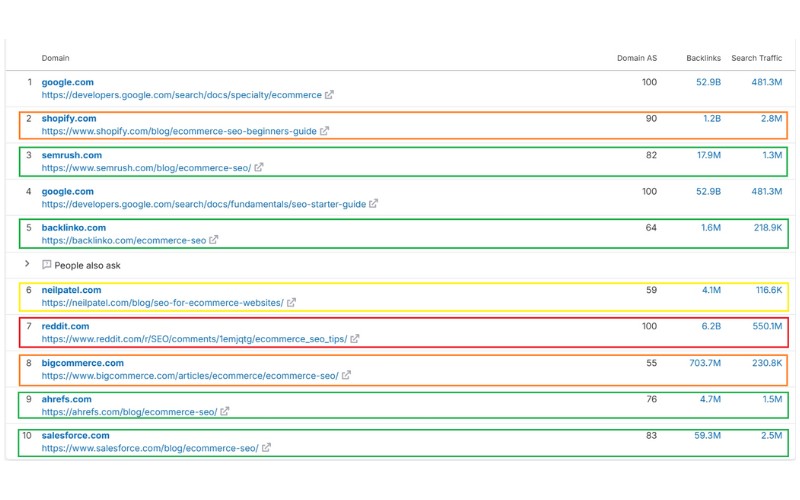Click the 2.8M search traffic for shopify.com
Image resolution: width=800 pixels, height=500 pixels.
(771, 118)
